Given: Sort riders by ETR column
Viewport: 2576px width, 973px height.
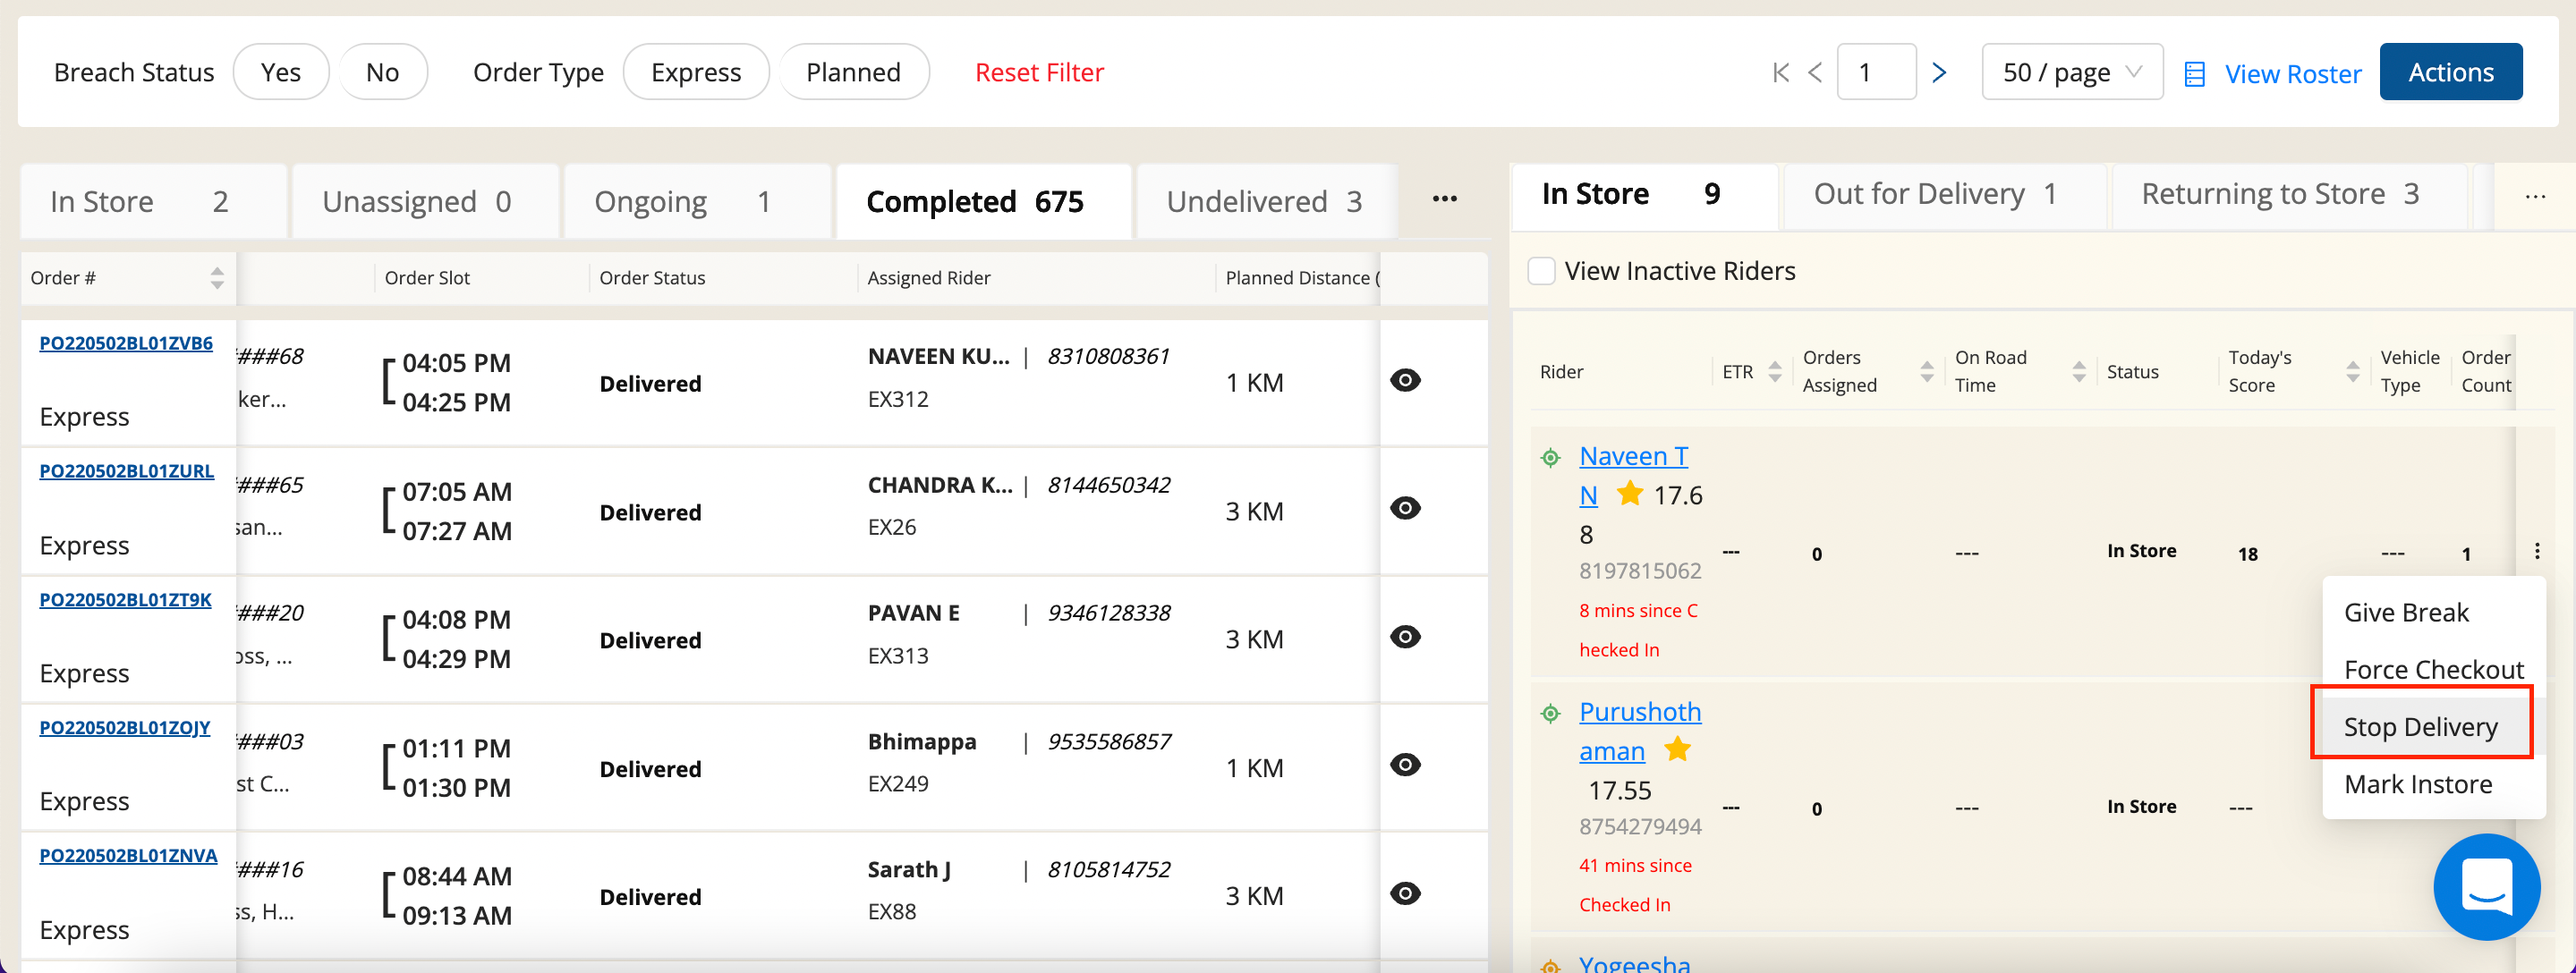Looking at the screenshot, I should coord(1775,372).
